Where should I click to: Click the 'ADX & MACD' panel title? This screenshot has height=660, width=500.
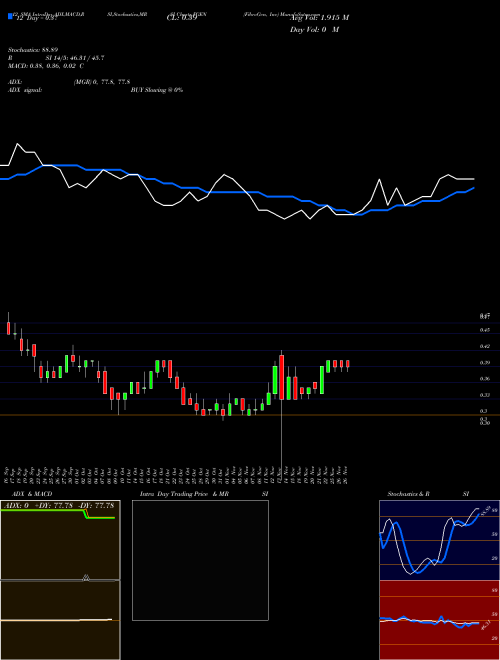32,494
